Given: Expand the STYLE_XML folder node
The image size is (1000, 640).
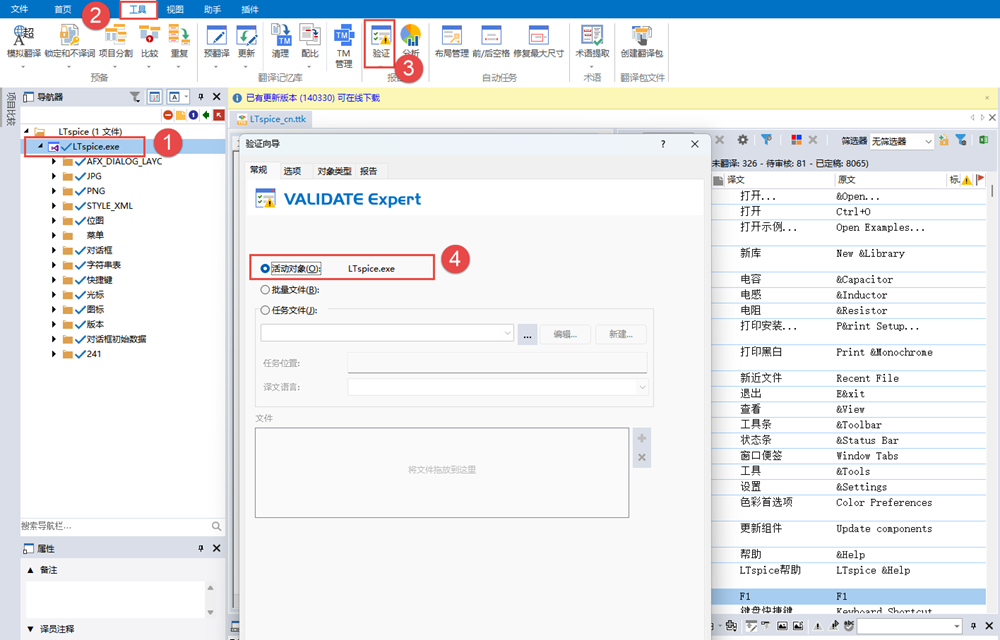Looking at the screenshot, I should tap(54, 206).
